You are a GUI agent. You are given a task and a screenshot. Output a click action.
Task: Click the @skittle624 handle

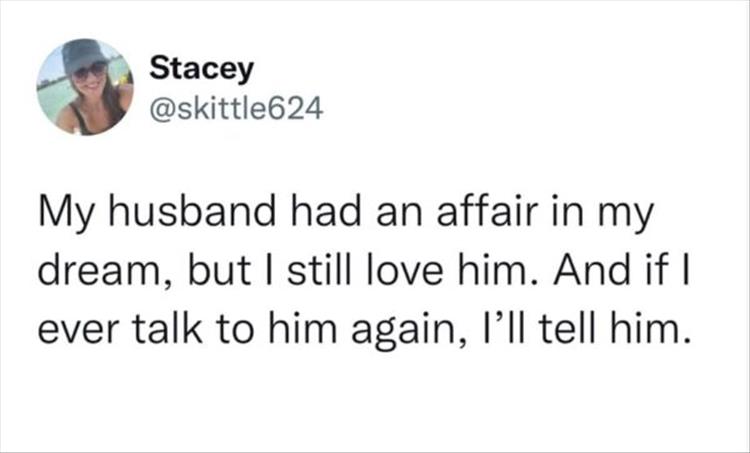[235, 105]
